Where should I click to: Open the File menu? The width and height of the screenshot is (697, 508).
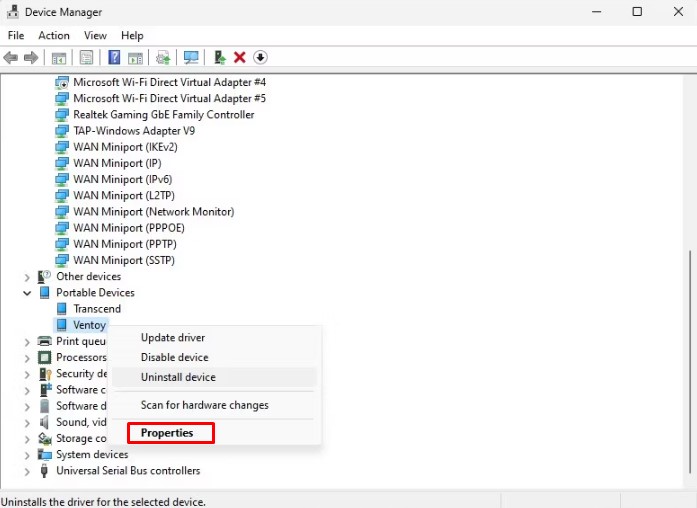point(16,36)
